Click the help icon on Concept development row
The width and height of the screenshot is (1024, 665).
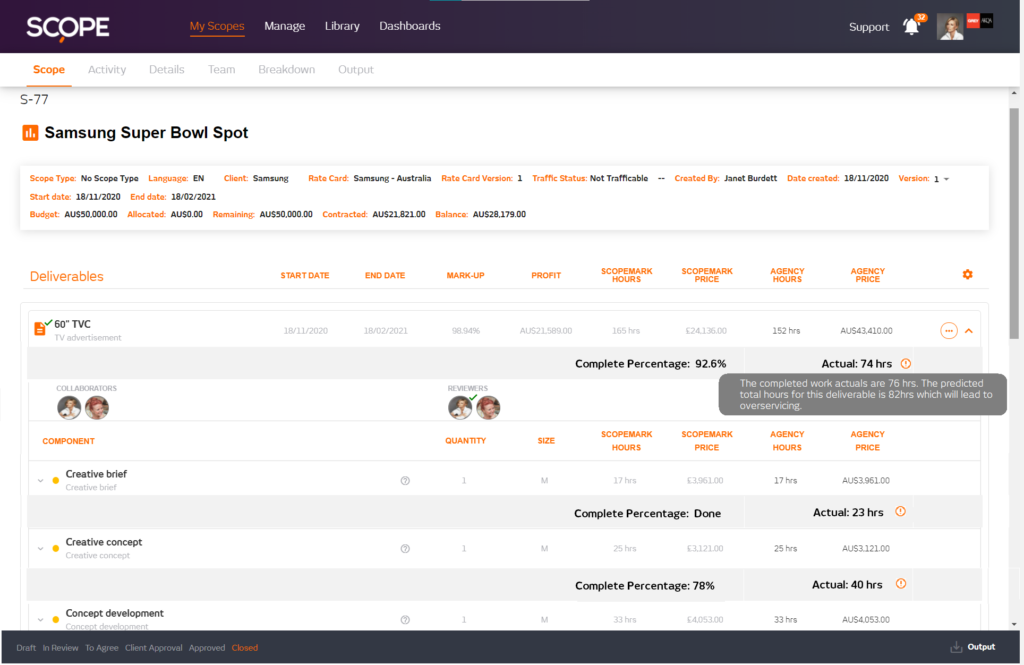(x=405, y=620)
